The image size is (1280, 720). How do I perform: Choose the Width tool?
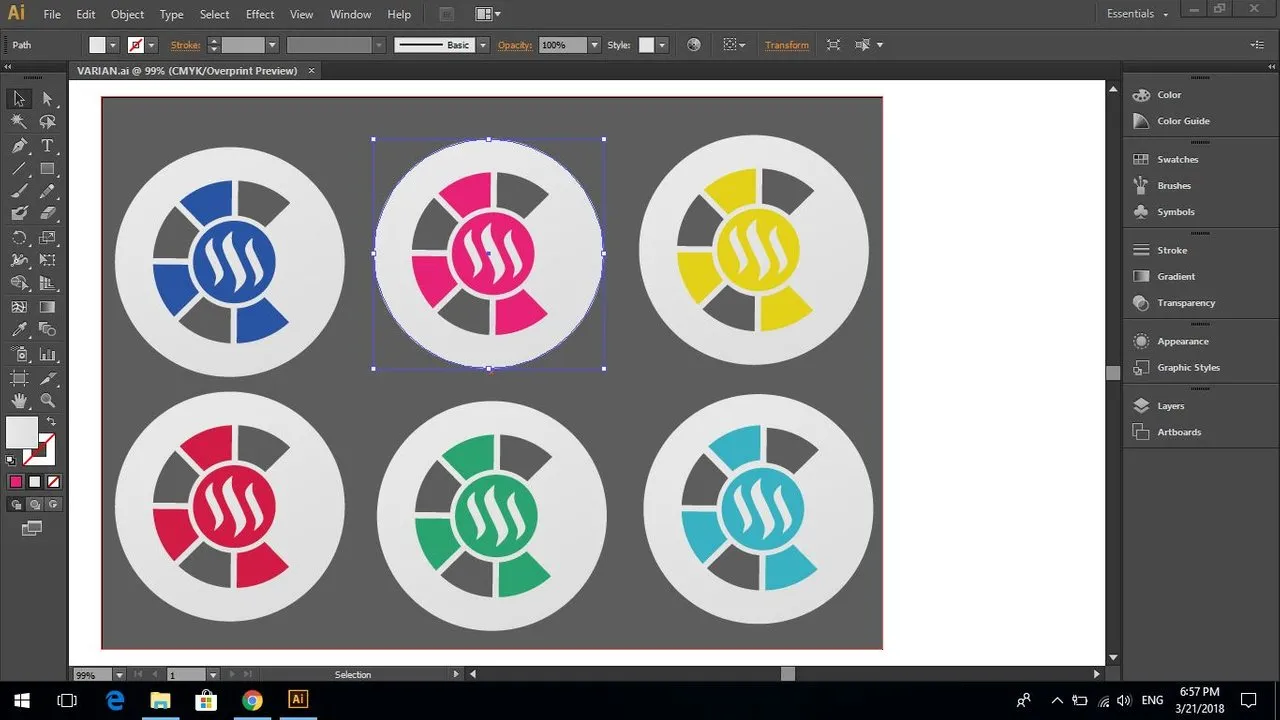click(19, 261)
